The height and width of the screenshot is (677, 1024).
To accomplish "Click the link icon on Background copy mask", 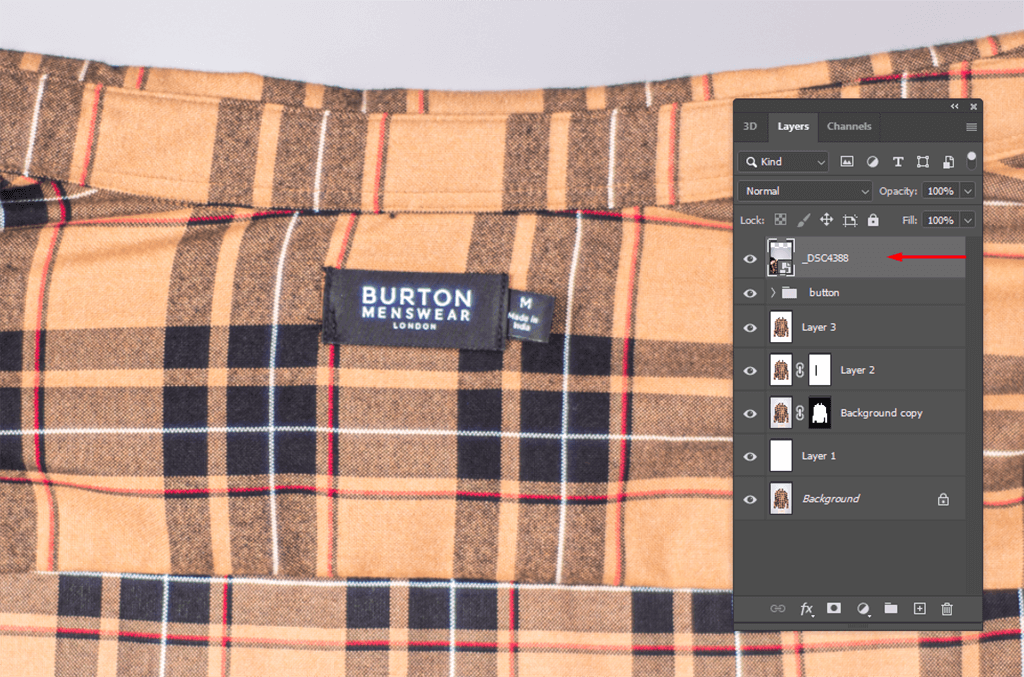I will point(800,413).
